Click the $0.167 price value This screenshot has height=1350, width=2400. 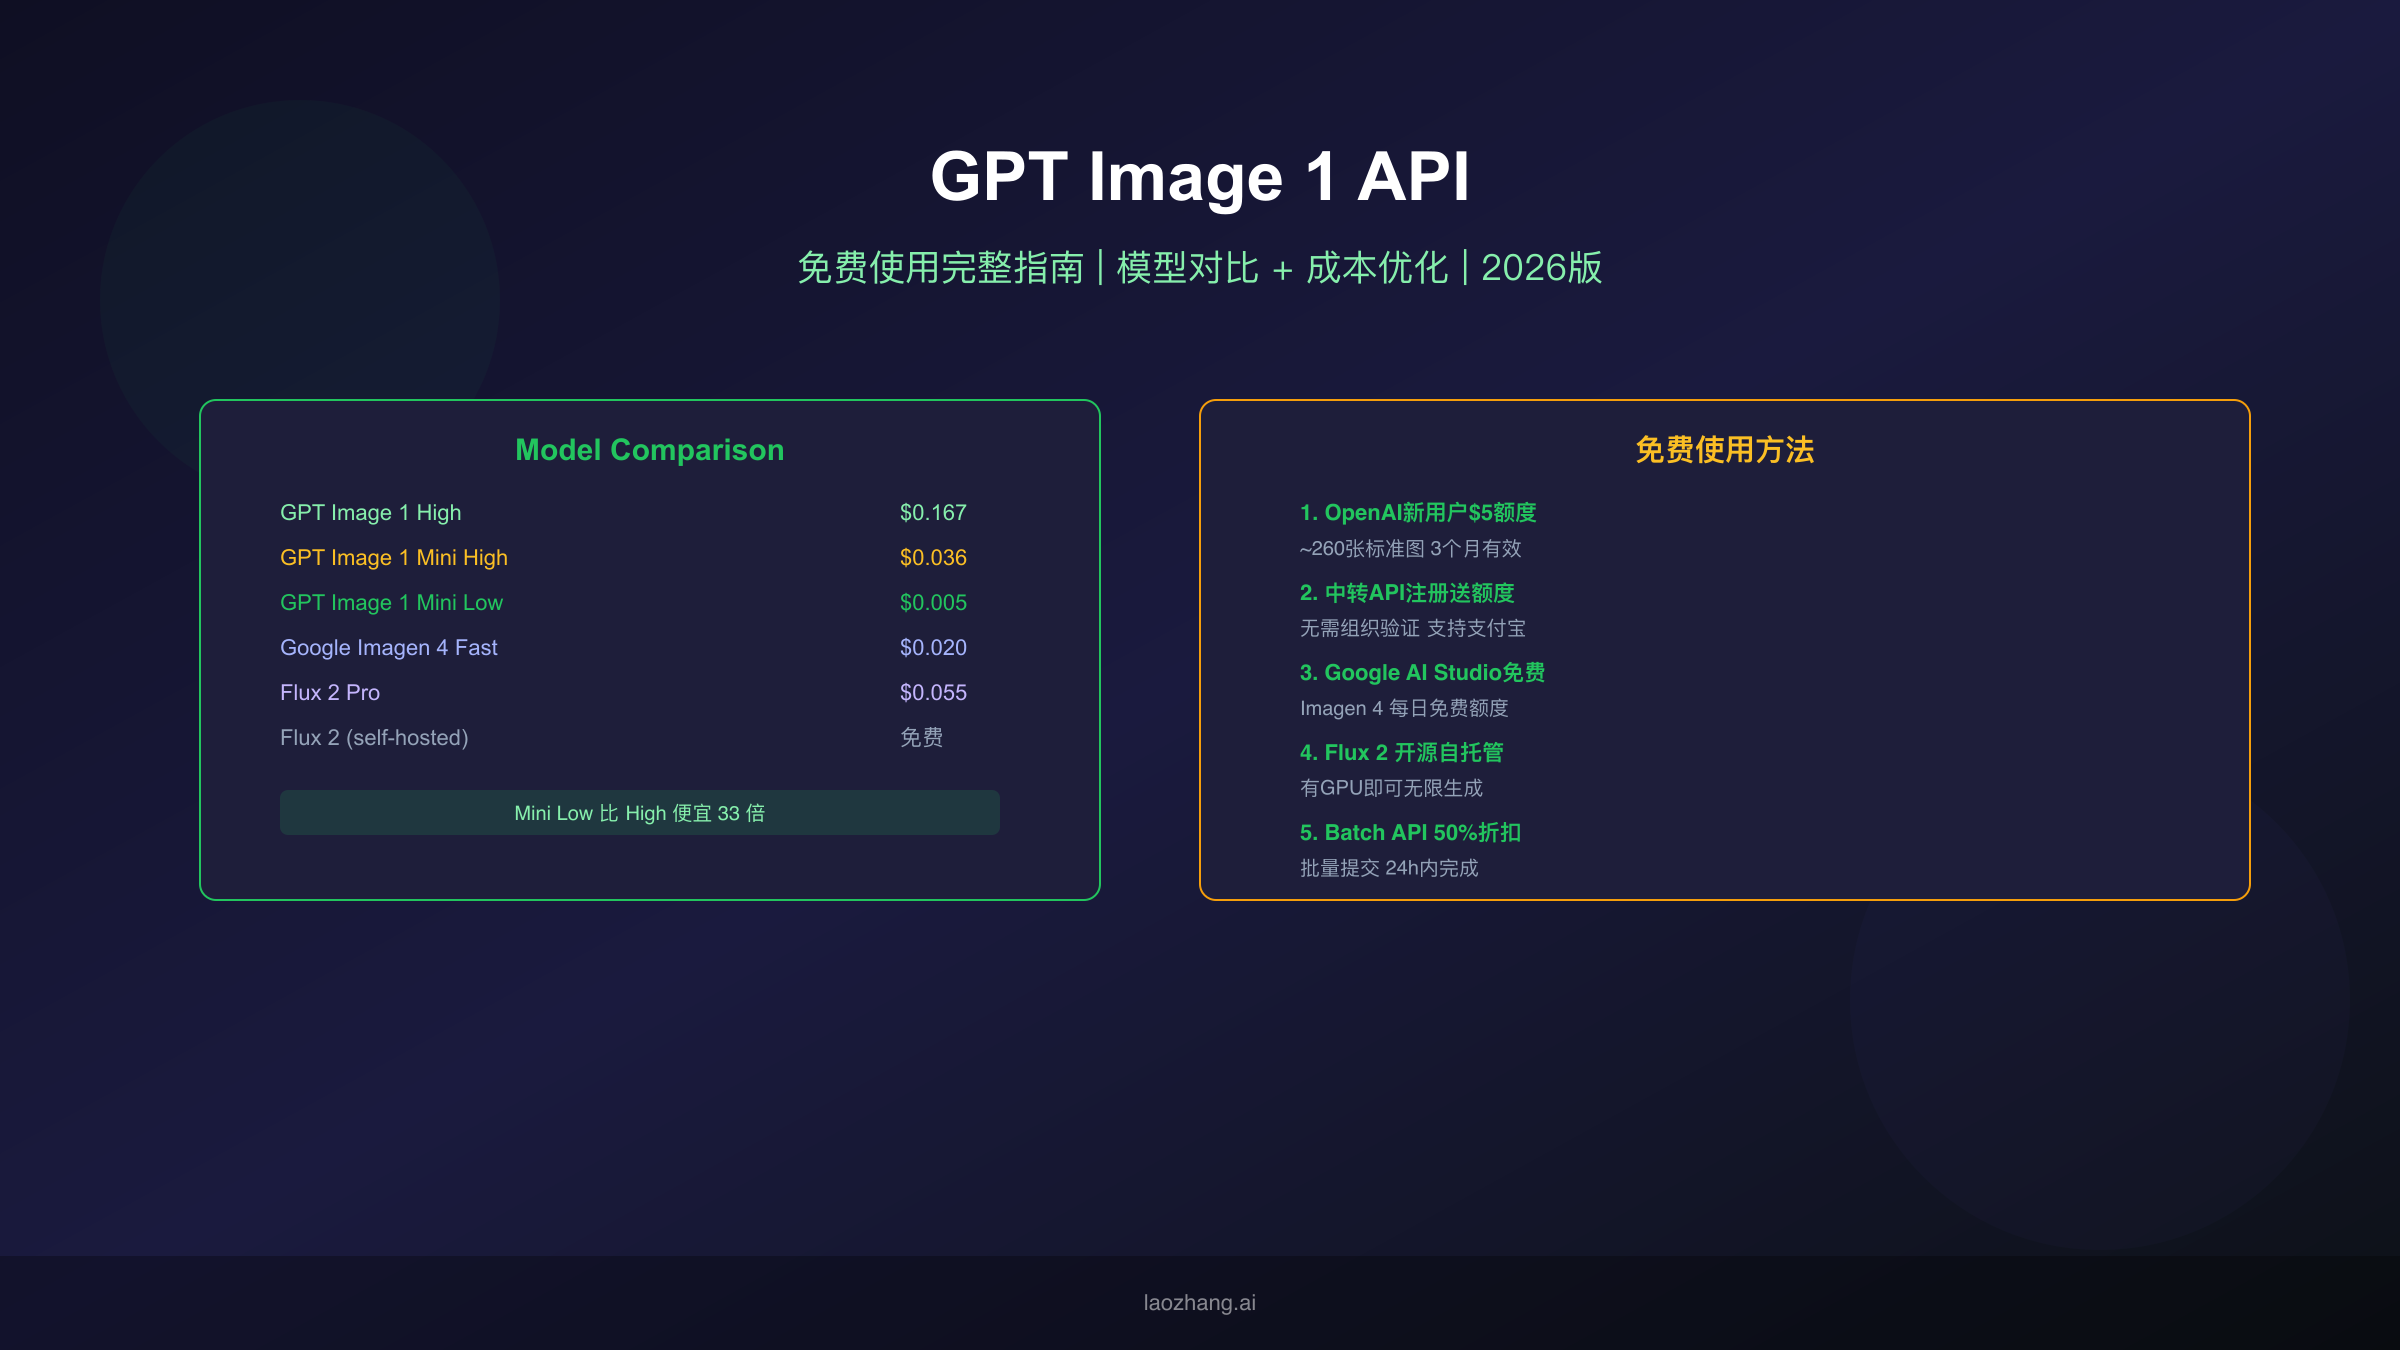point(932,512)
